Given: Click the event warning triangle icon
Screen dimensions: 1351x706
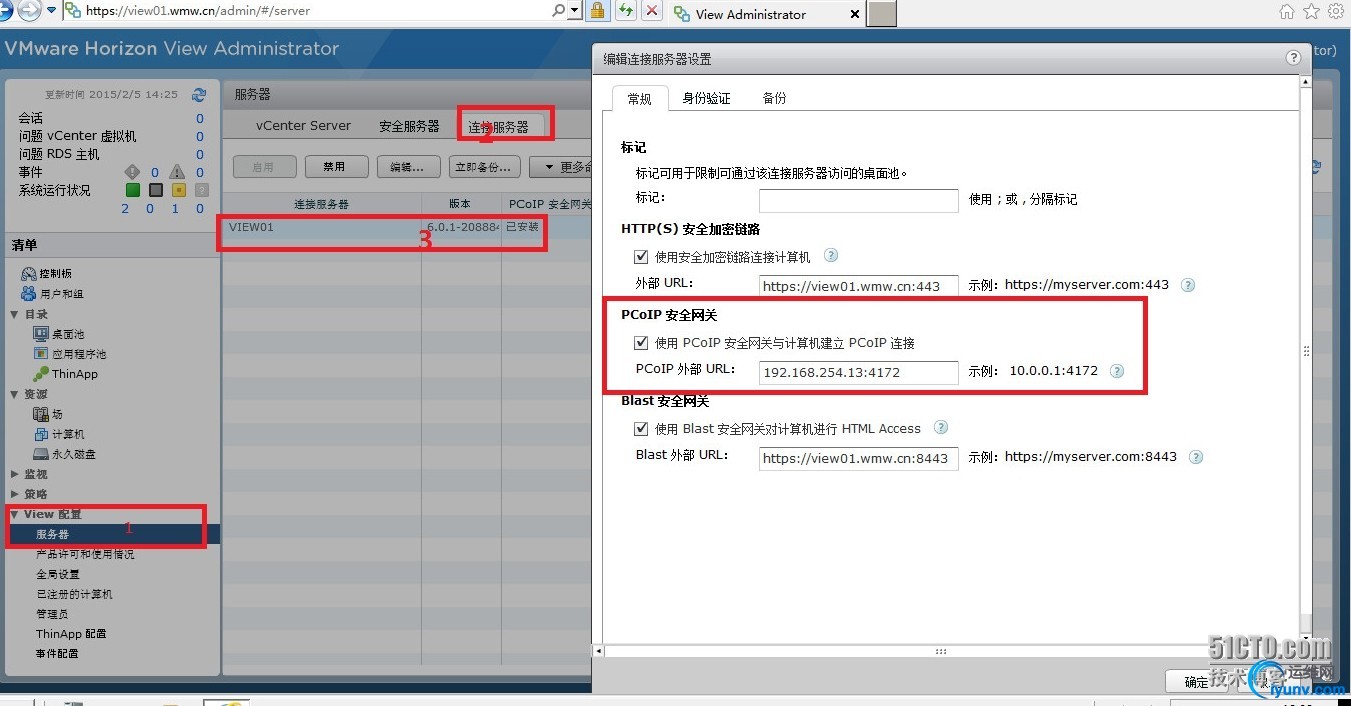Looking at the screenshot, I should [x=177, y=172].
